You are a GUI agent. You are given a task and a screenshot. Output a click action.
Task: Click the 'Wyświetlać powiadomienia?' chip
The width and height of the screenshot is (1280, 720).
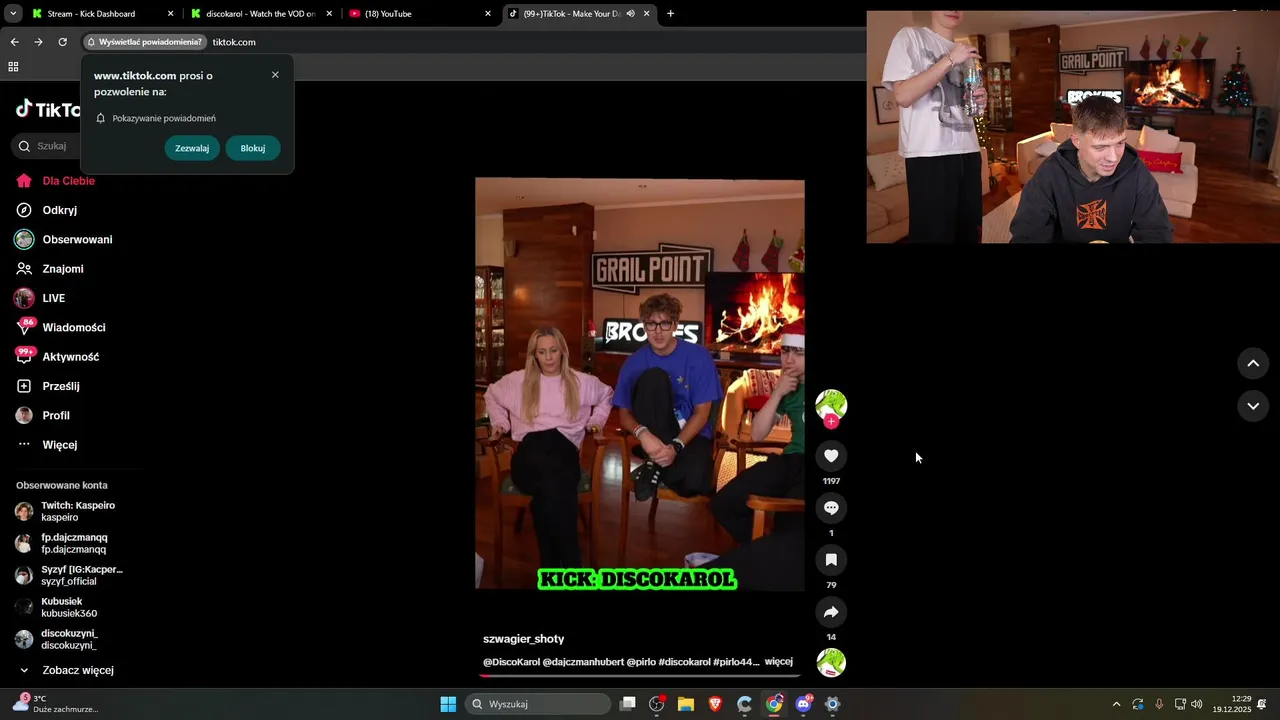point(145,42)
